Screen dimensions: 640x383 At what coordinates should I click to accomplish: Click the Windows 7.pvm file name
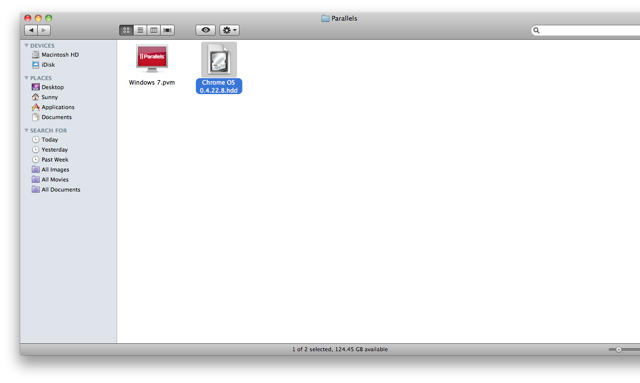[x=152, y=82]
